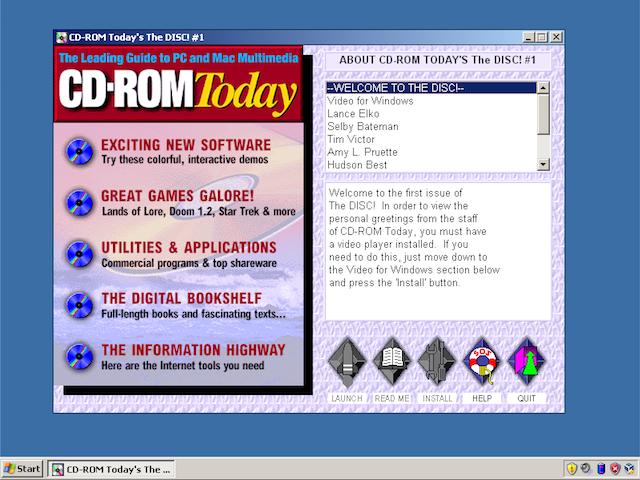Click the LAUNCH label button
The height and width of the screenshot is (480, 640).
coord(347,399)
